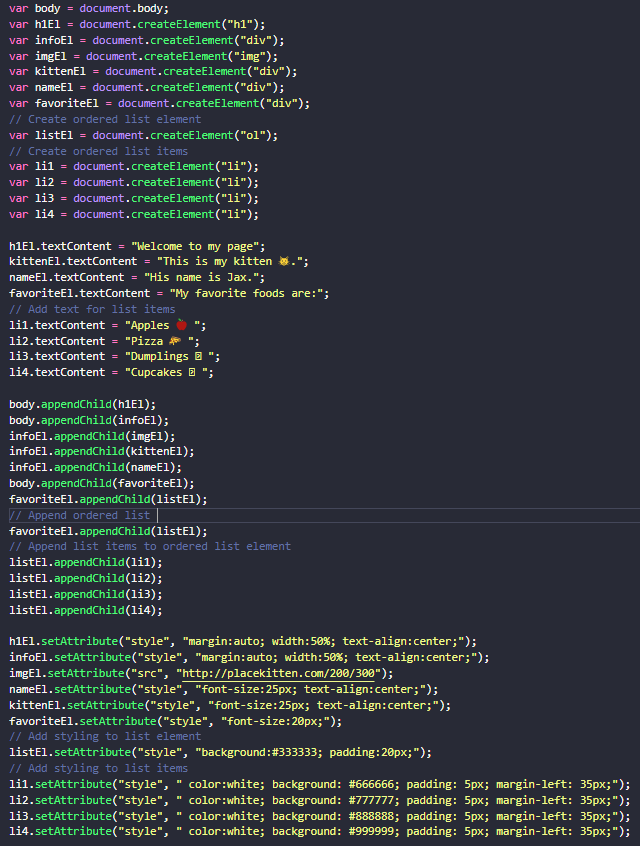Click the "My favorite foods are:" string
Viewport: 640px width, 846px height.
coord(246,294)
